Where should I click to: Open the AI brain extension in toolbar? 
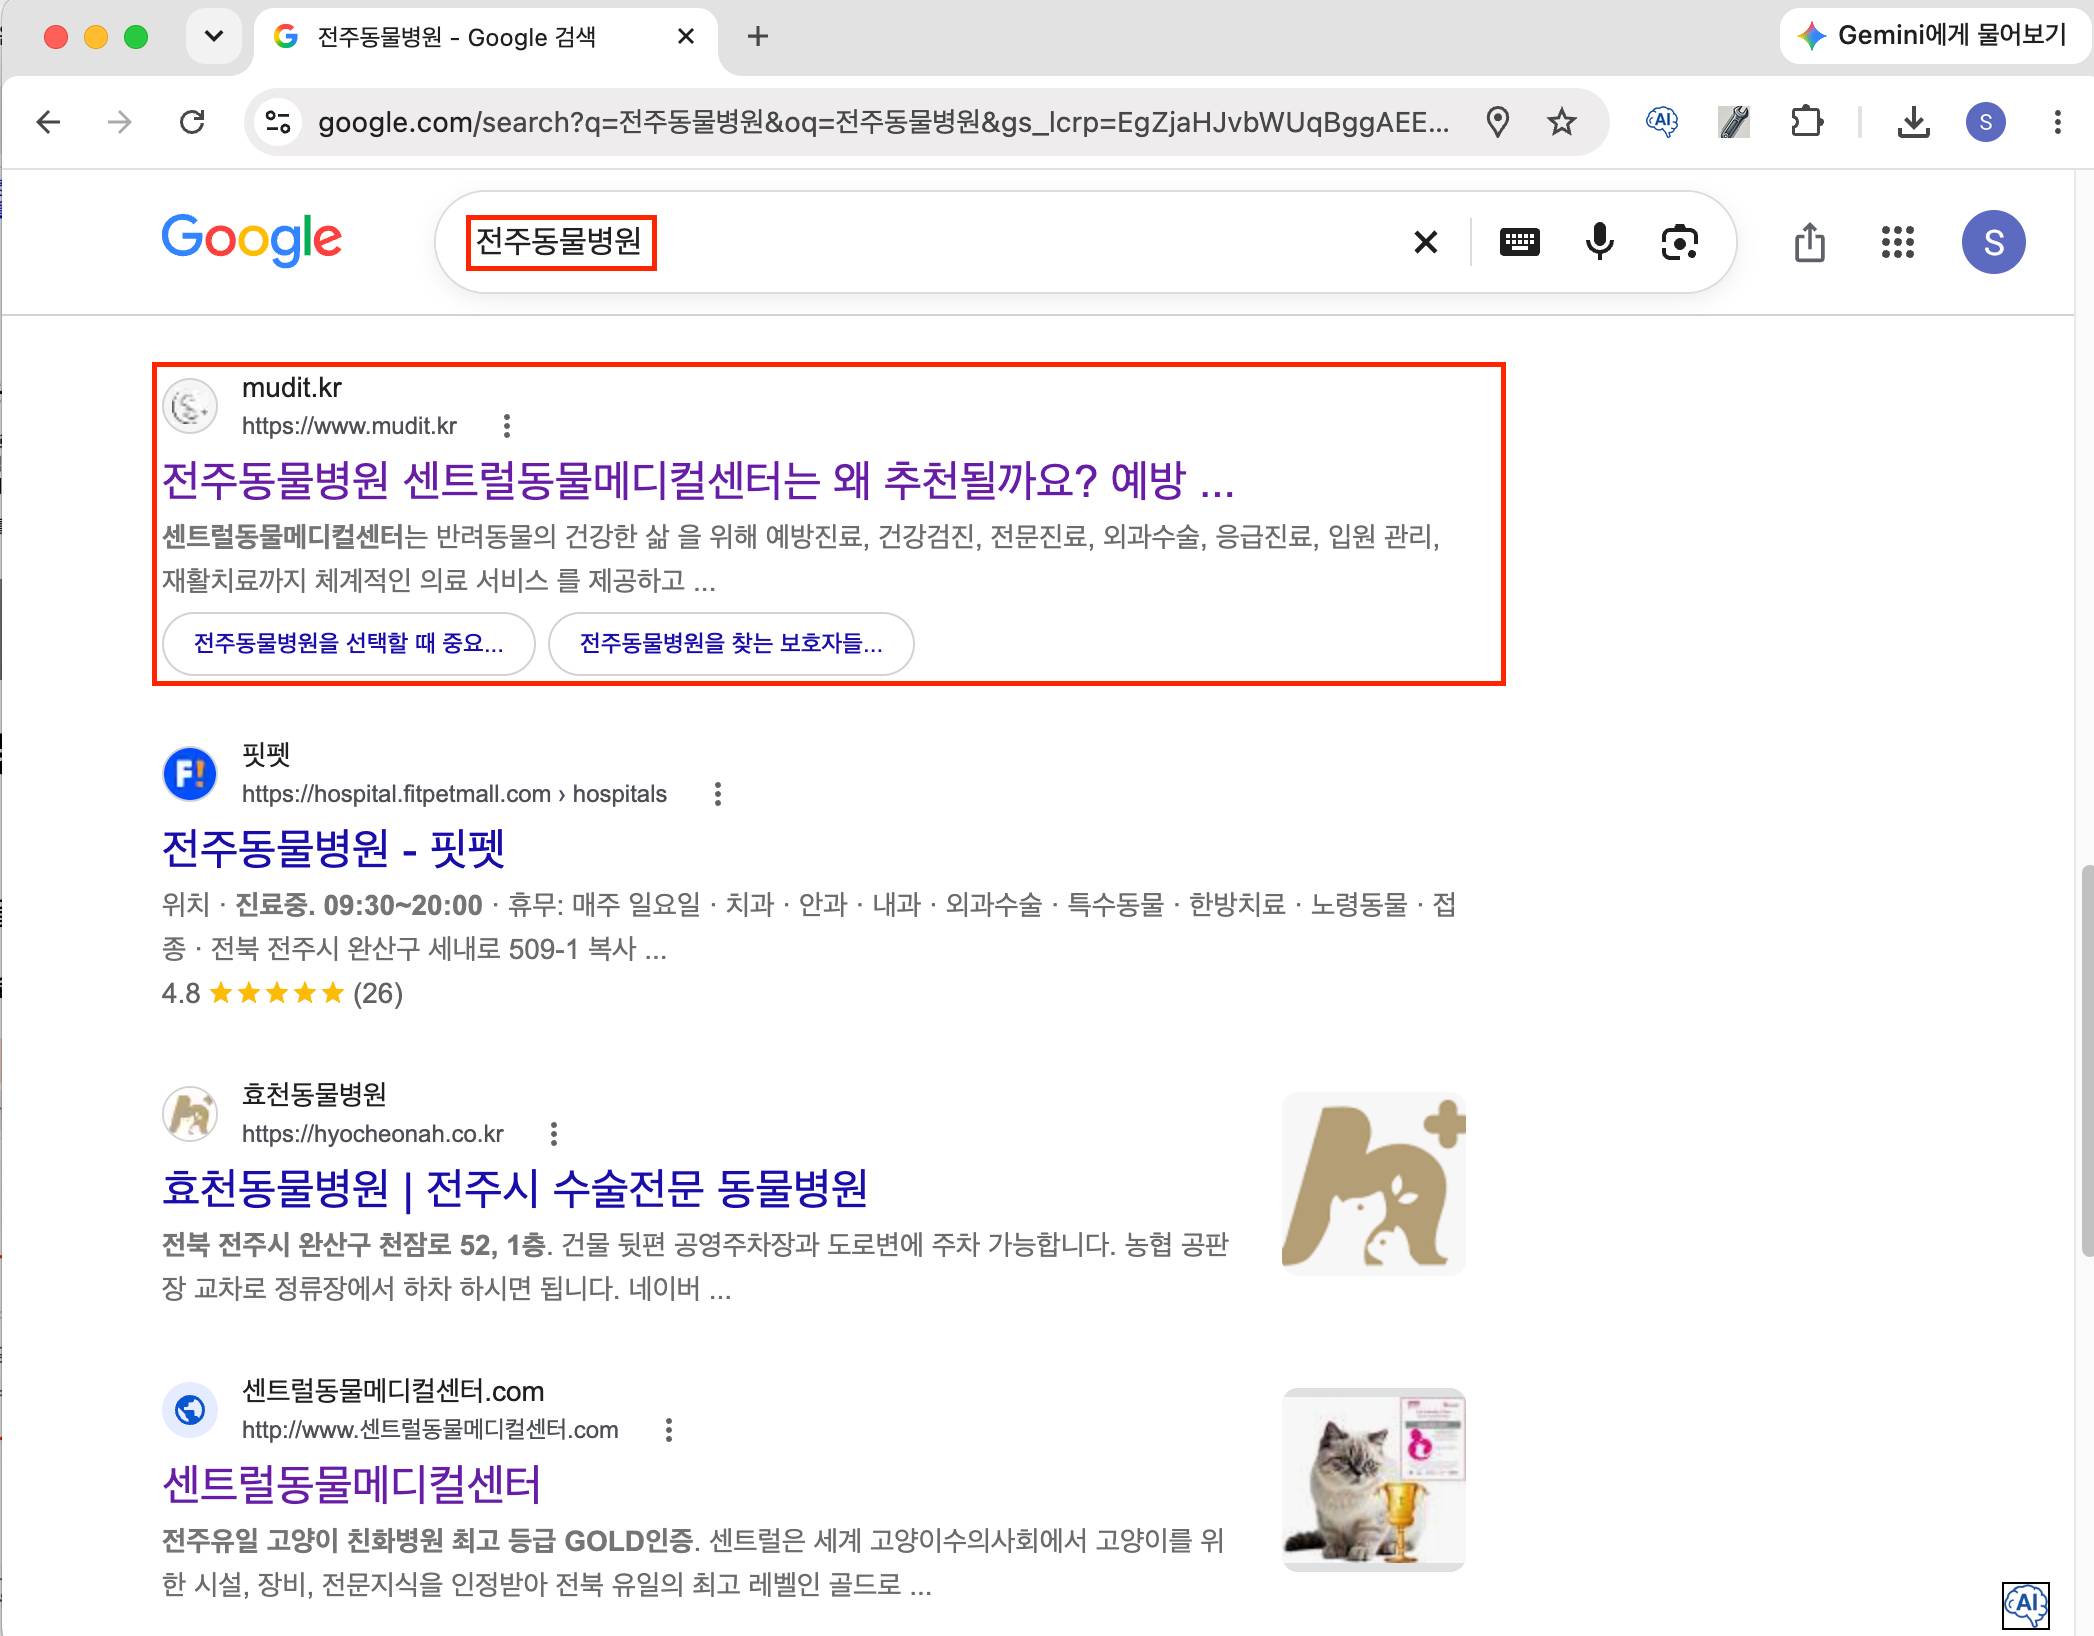coord(1661,122)
